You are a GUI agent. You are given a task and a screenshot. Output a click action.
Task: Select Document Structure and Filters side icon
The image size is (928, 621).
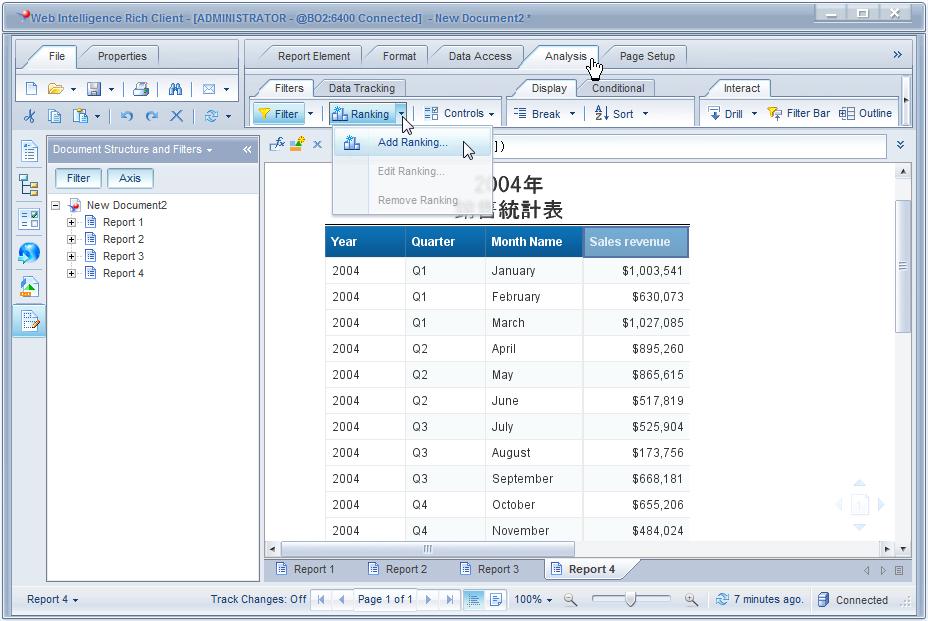coord(29,321)
